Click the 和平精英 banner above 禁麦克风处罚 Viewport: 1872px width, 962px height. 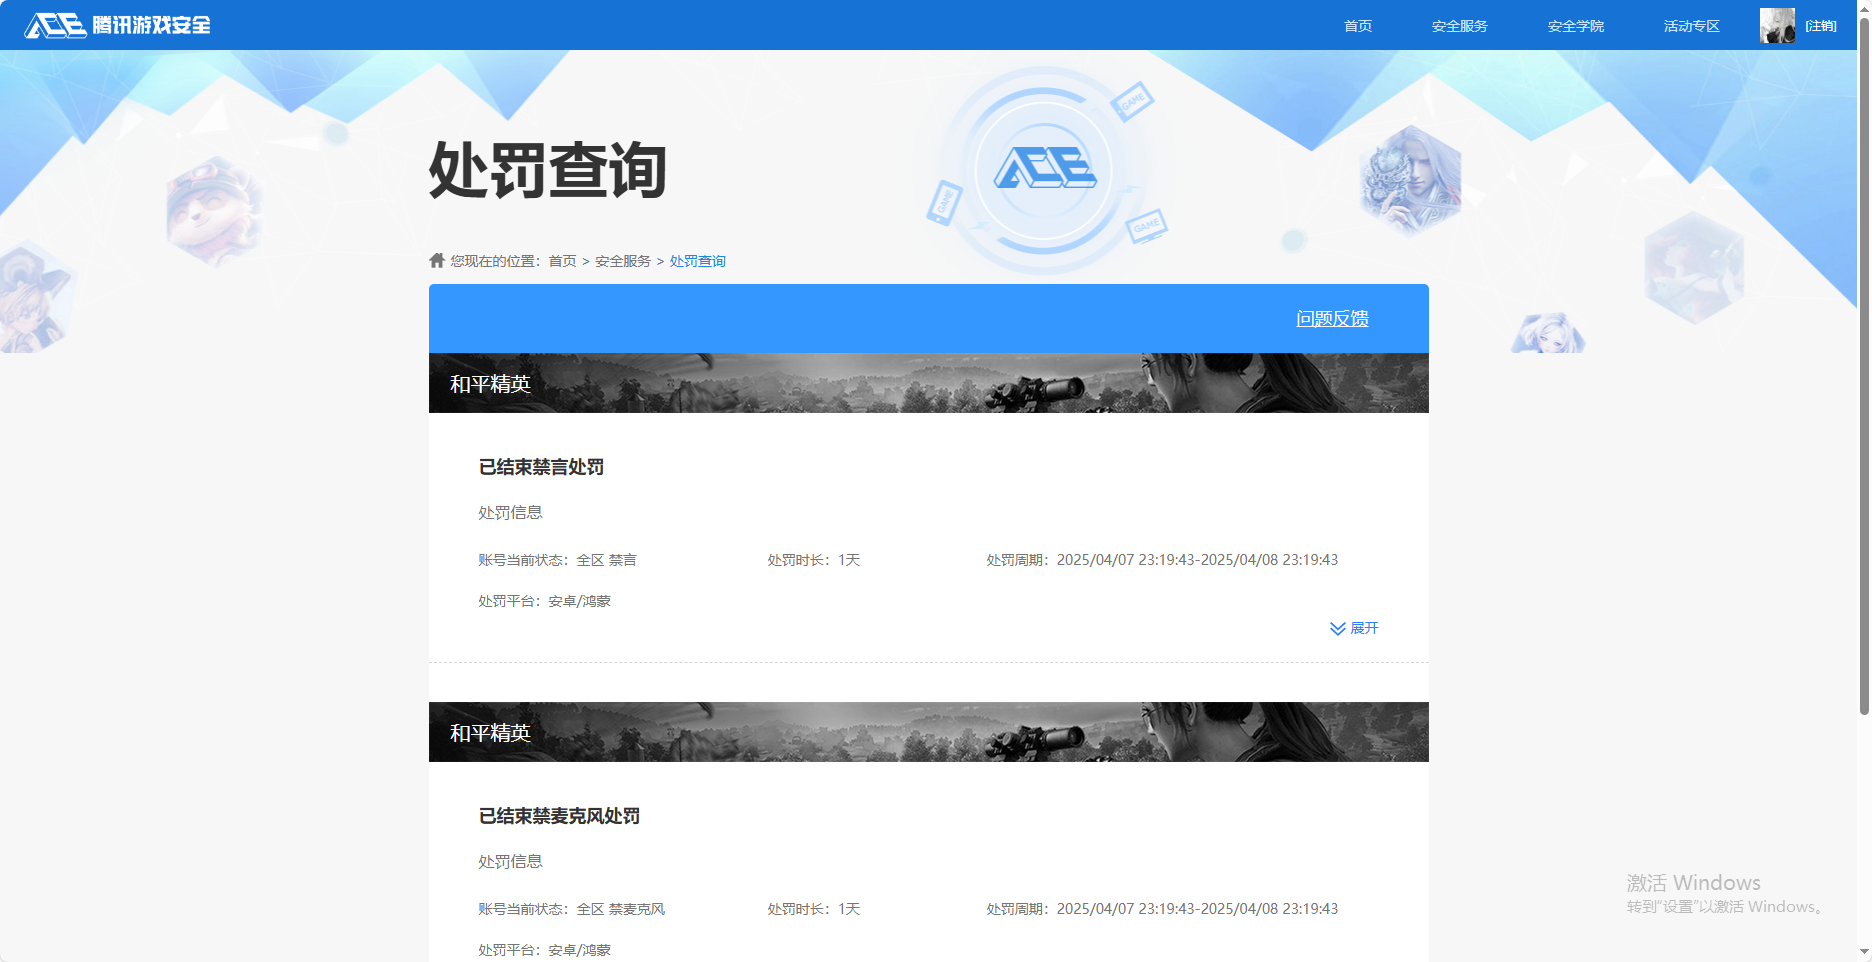pyautogui.click(x=928, y=732)
